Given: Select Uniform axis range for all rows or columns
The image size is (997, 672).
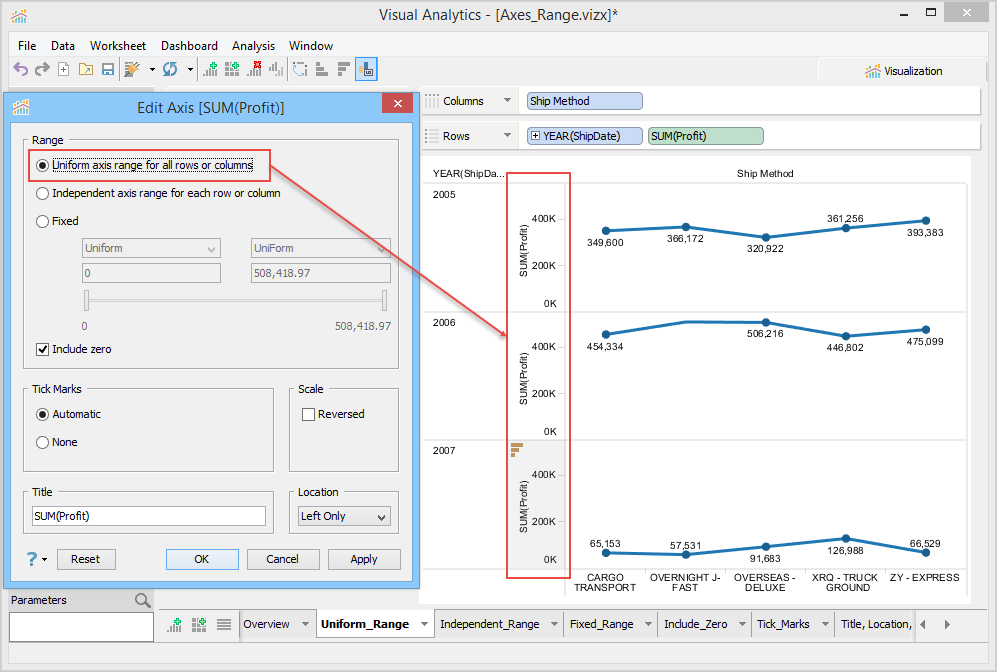Looking at the screenshot, I should click(x=43, y=165).
